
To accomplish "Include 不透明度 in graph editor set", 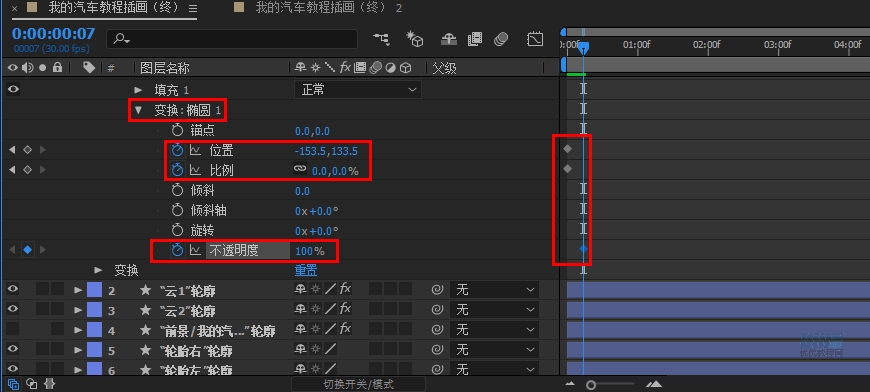I will pos(195,251).
